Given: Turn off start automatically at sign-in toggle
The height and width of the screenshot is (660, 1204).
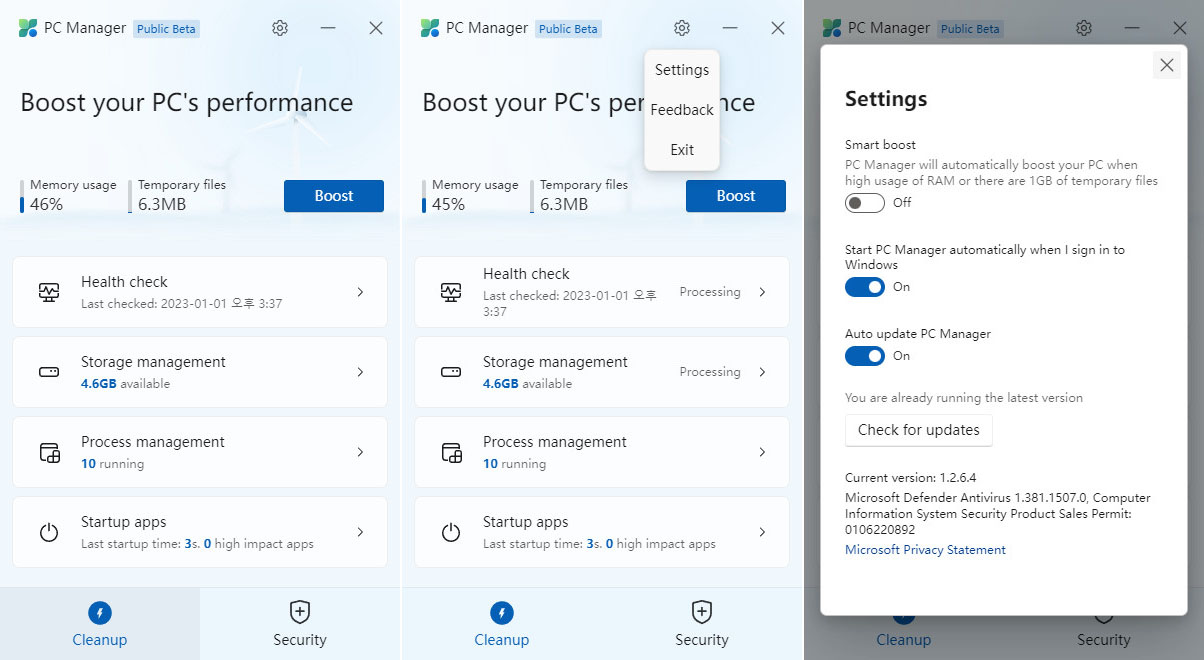Looking at the screenshot, I should click(x=865, y=287).
